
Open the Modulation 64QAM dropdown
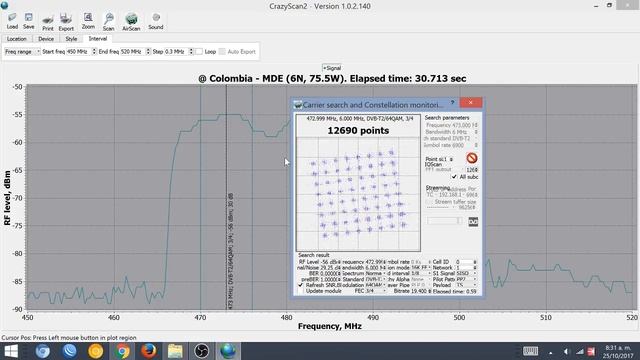376,285
